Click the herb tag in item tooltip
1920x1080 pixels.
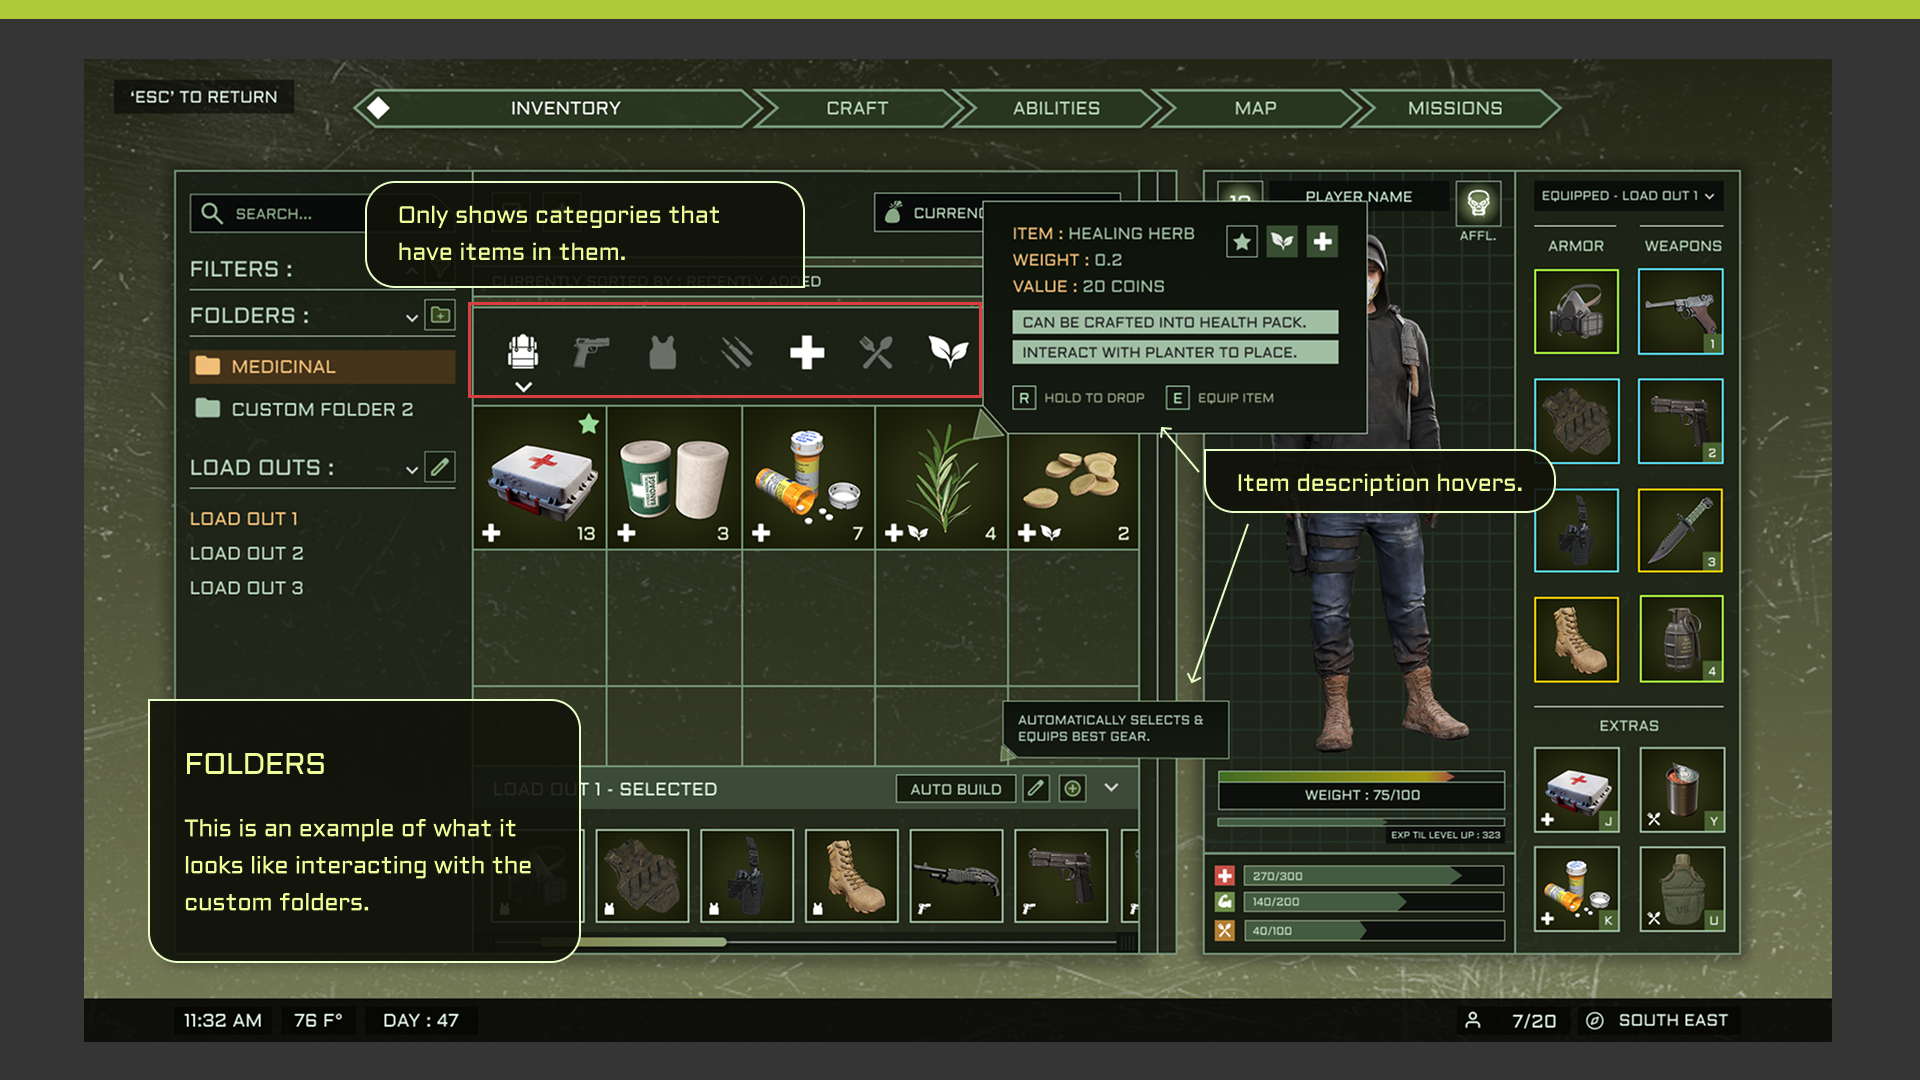point(1282,241)
